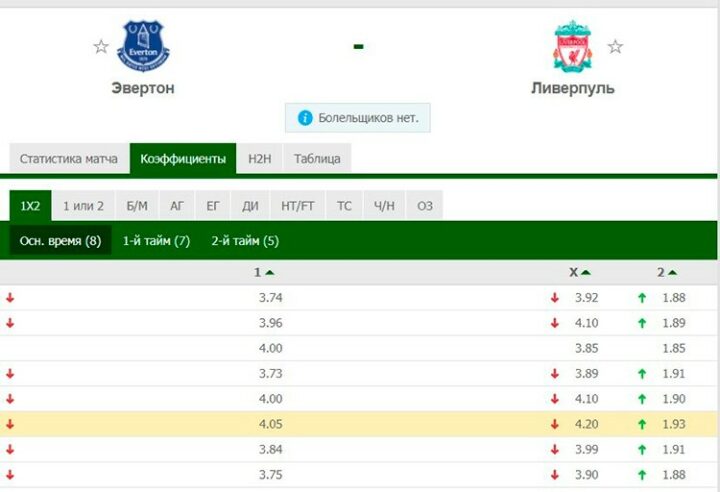Star Liverpool as favorite team
Viewport: 720px width, 492px height.
(615, 46)
